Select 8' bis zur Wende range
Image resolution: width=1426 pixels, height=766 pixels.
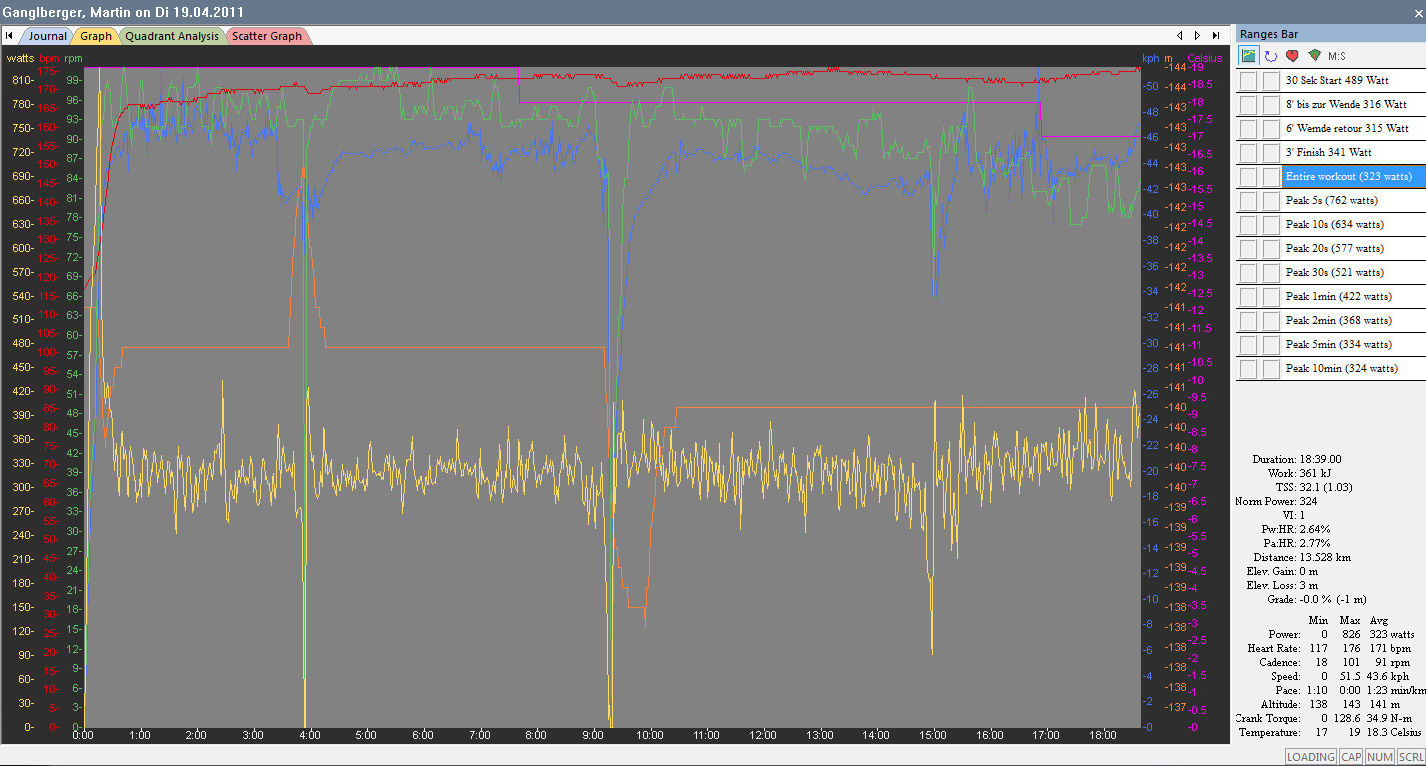1345,104
